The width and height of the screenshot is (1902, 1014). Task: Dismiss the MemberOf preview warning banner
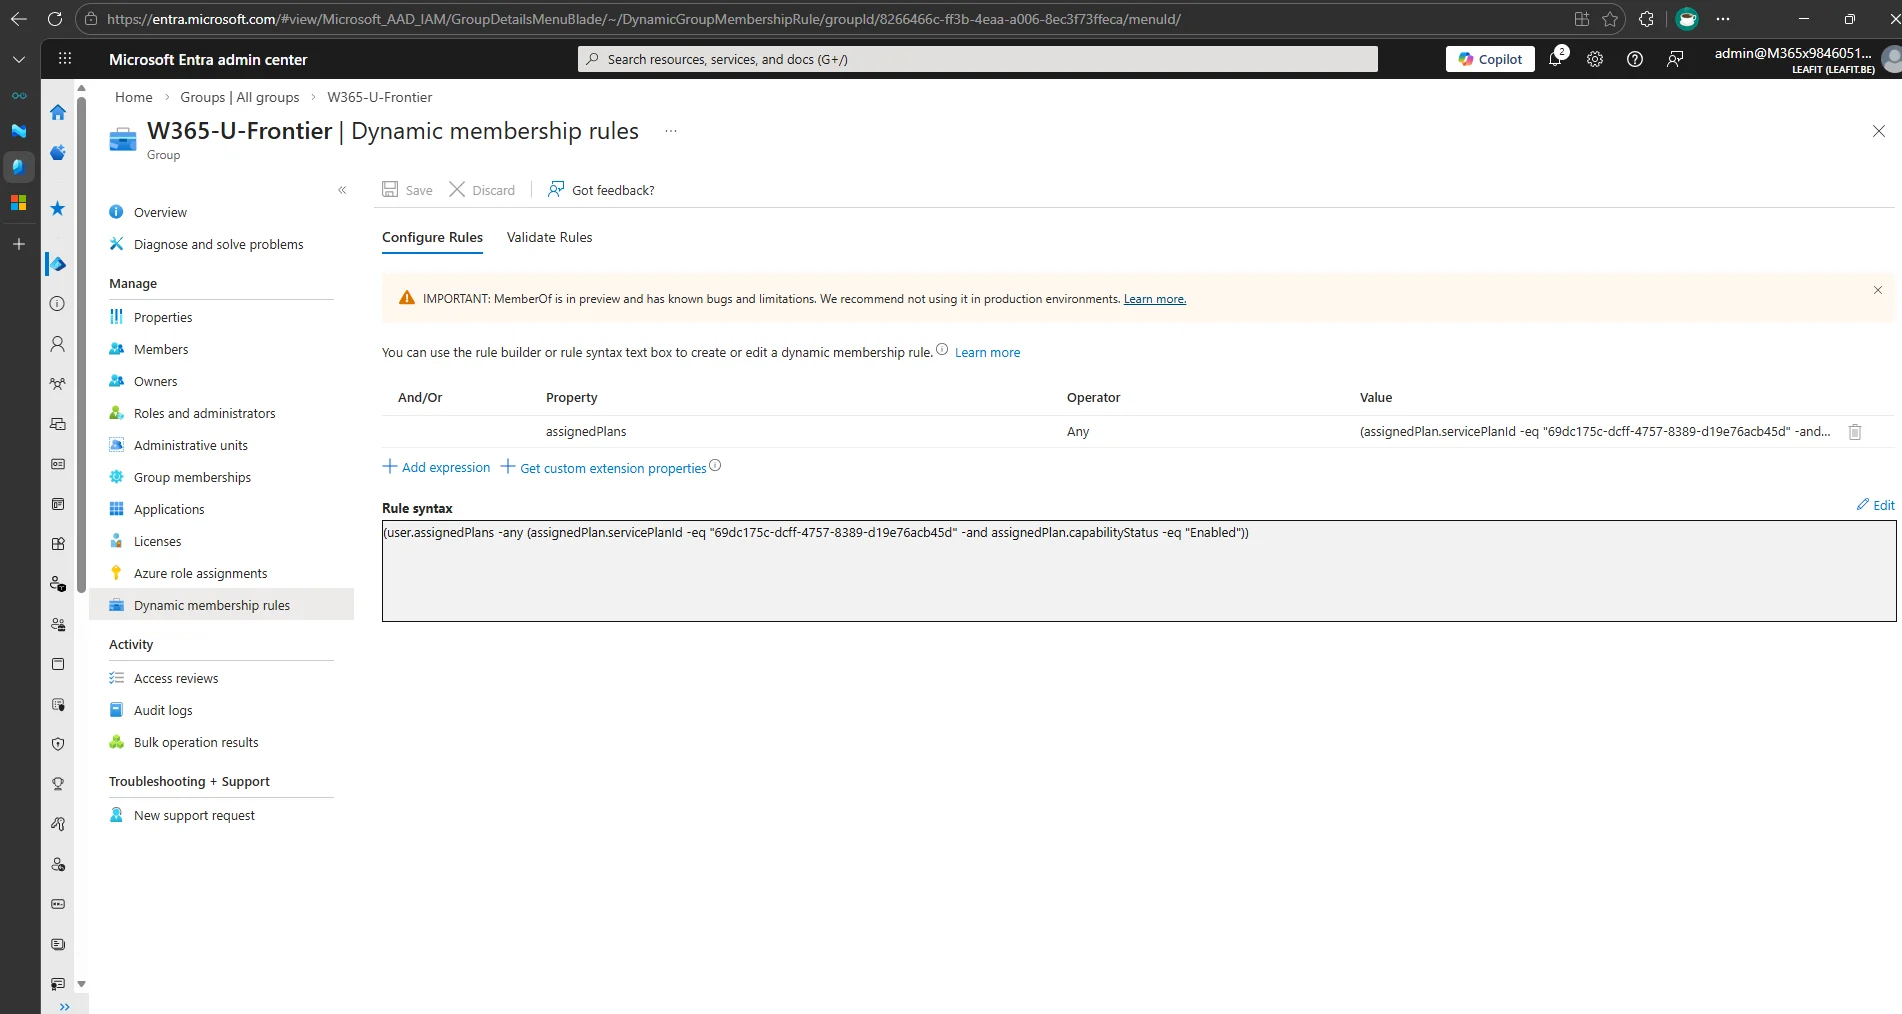[1876, 290]
